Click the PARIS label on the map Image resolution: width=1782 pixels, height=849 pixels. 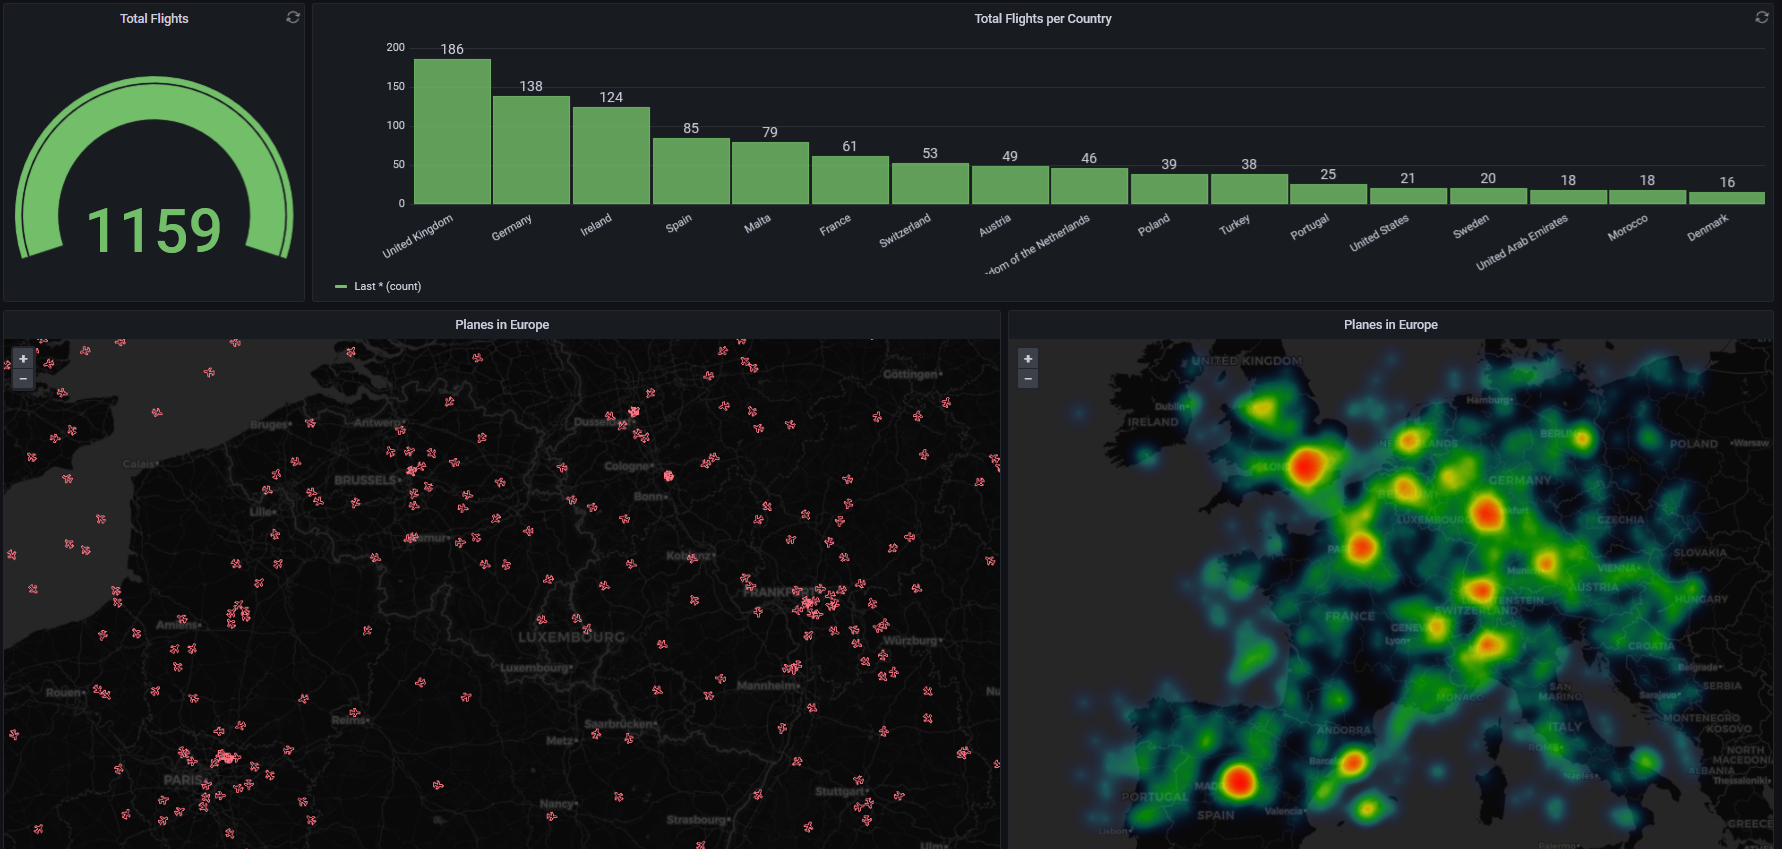[183, 779]
